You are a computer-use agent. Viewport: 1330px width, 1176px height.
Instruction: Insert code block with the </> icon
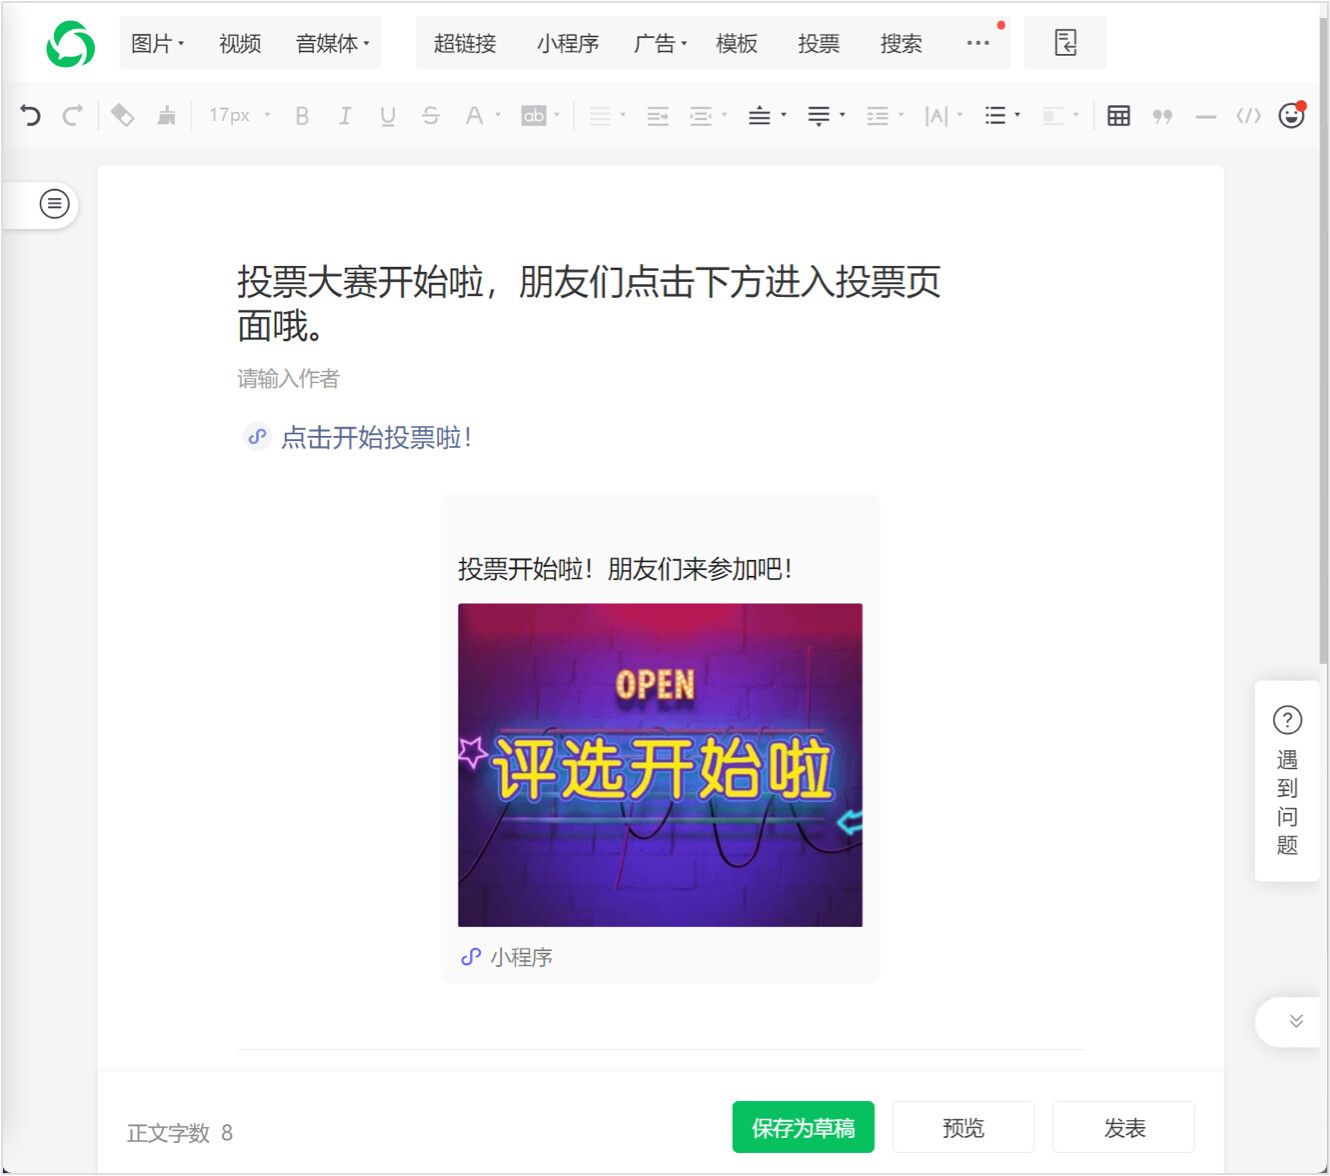(x=1249, y=116)
